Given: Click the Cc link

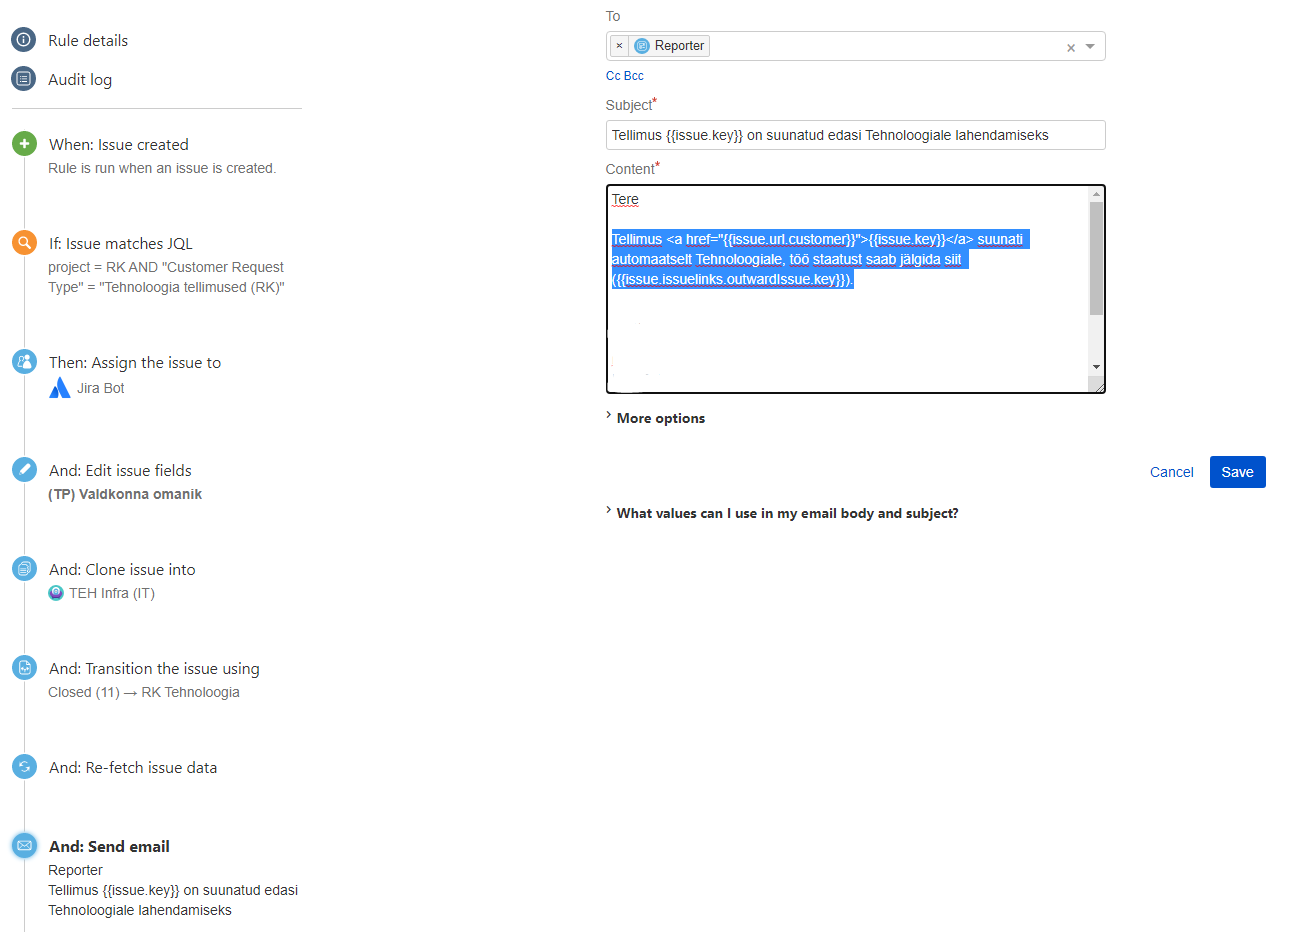Looking at the screenshot, I should click(613, 76).
